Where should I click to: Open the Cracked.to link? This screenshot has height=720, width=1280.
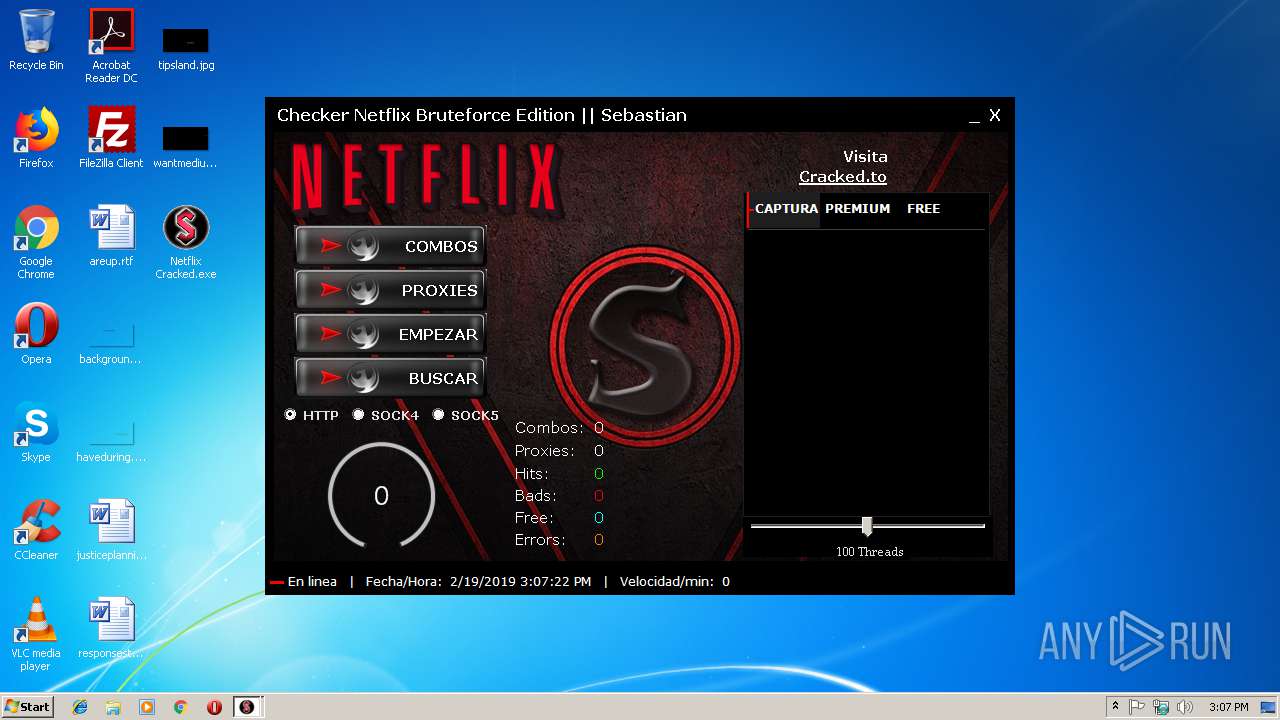pos(843,177)
